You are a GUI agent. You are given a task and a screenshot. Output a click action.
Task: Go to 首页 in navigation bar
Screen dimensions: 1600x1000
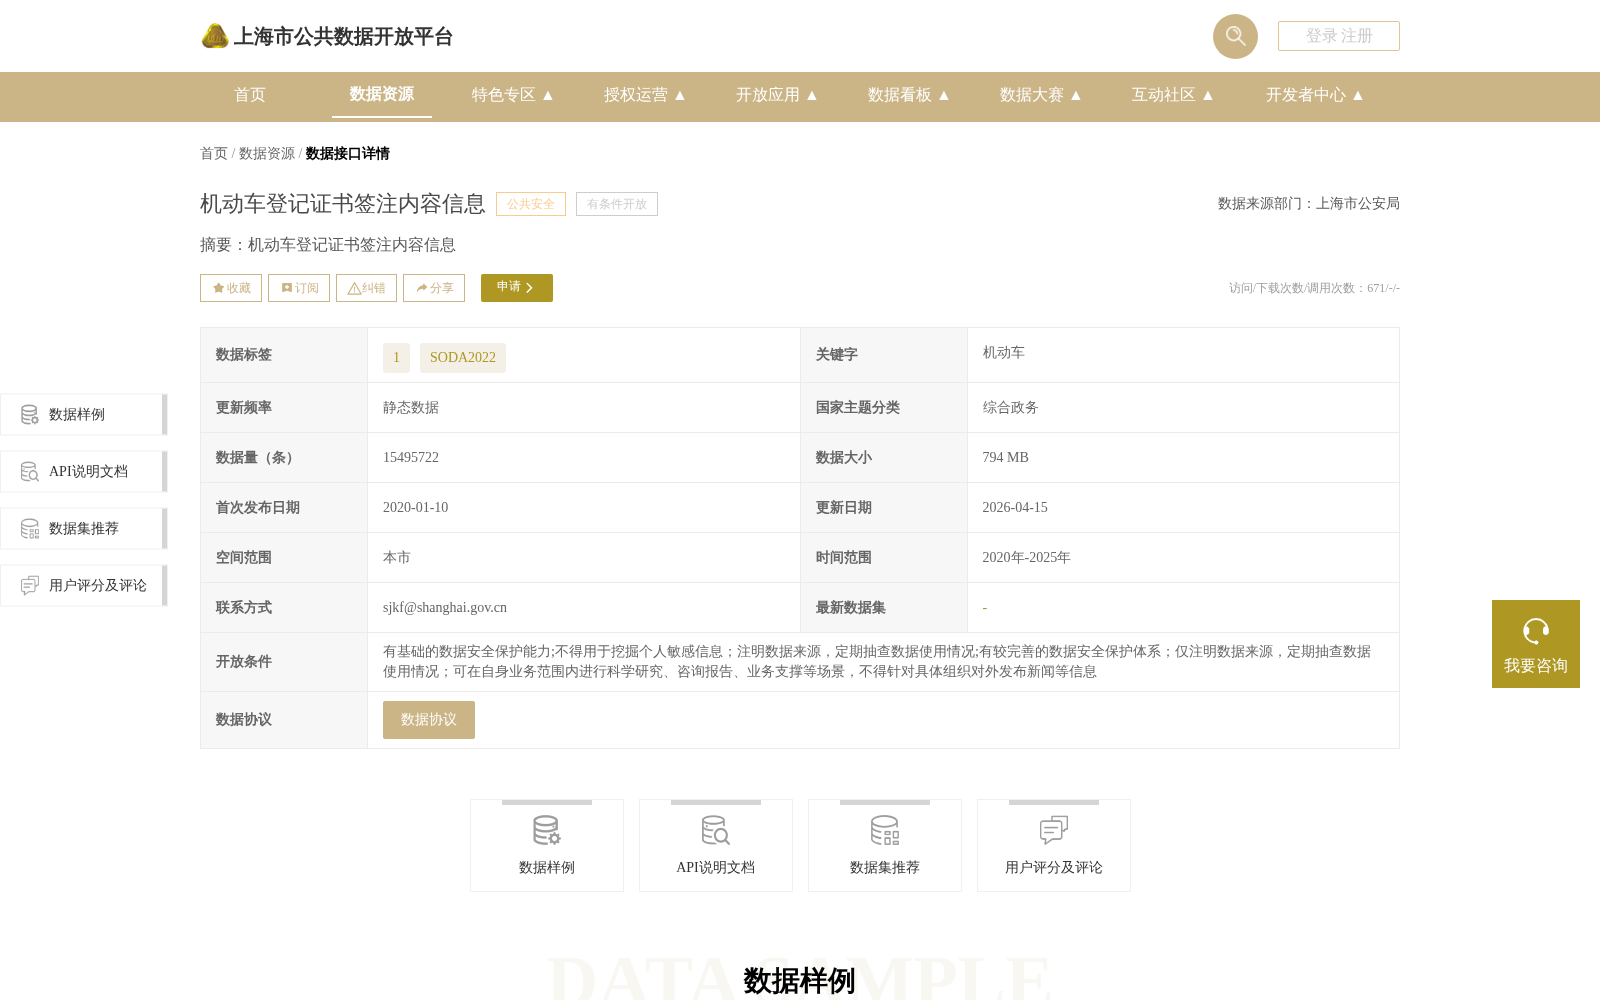250,95
